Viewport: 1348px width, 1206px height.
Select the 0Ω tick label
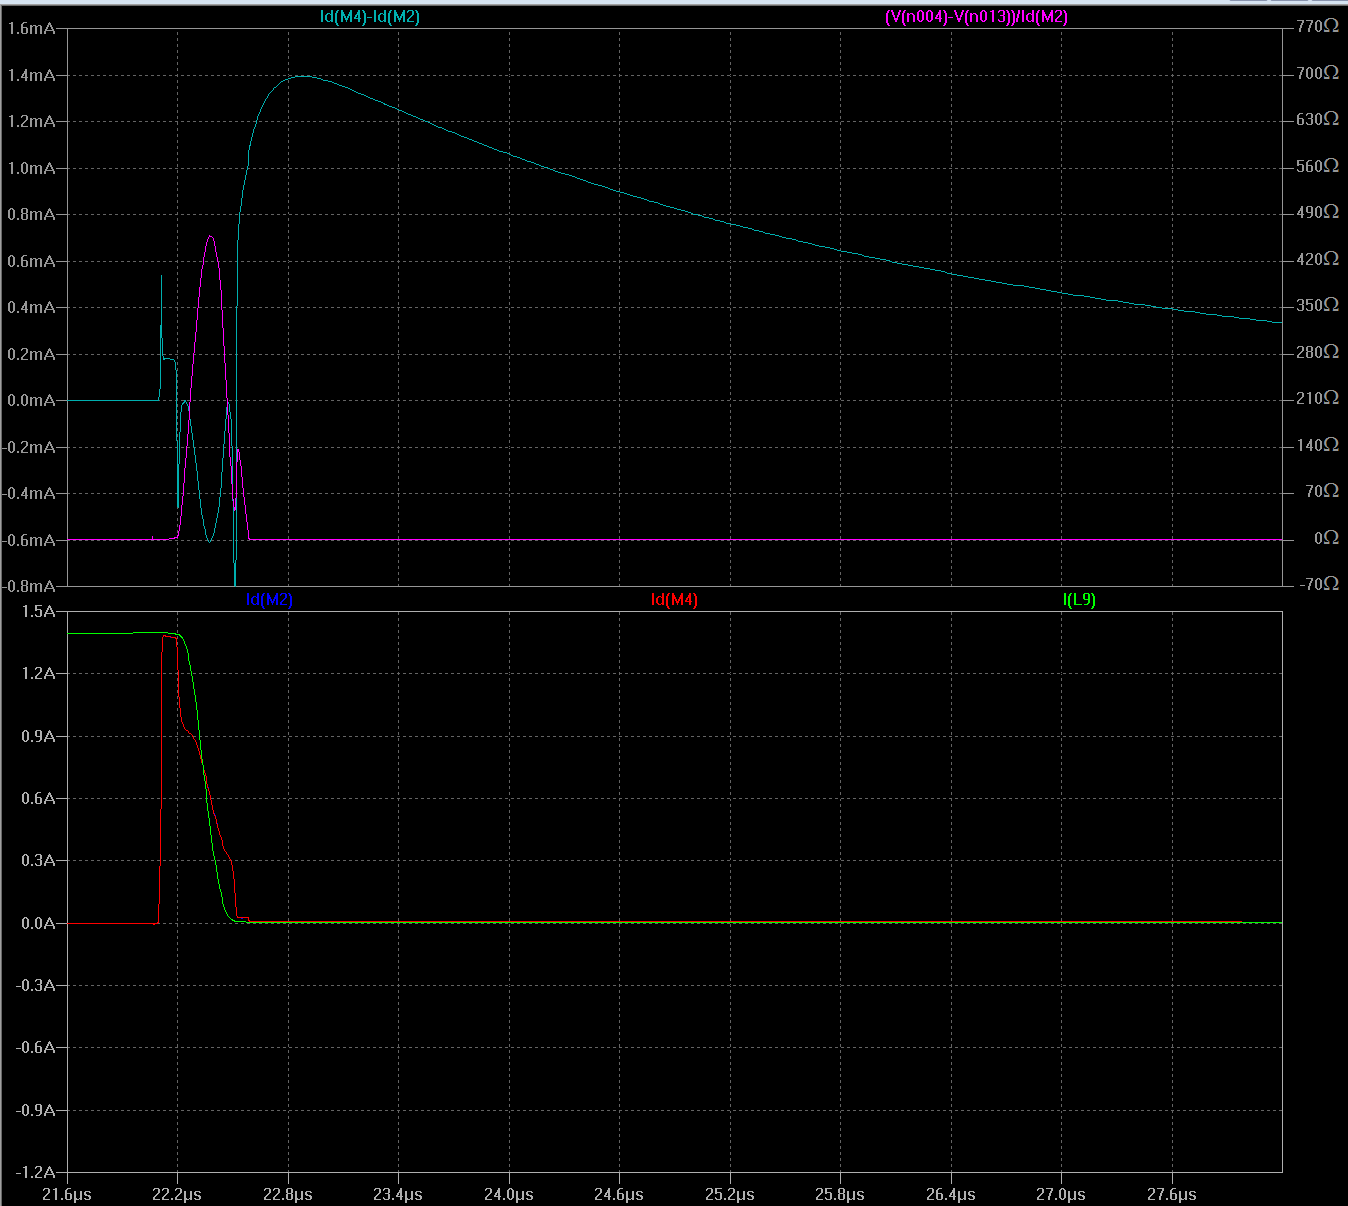1326,539
